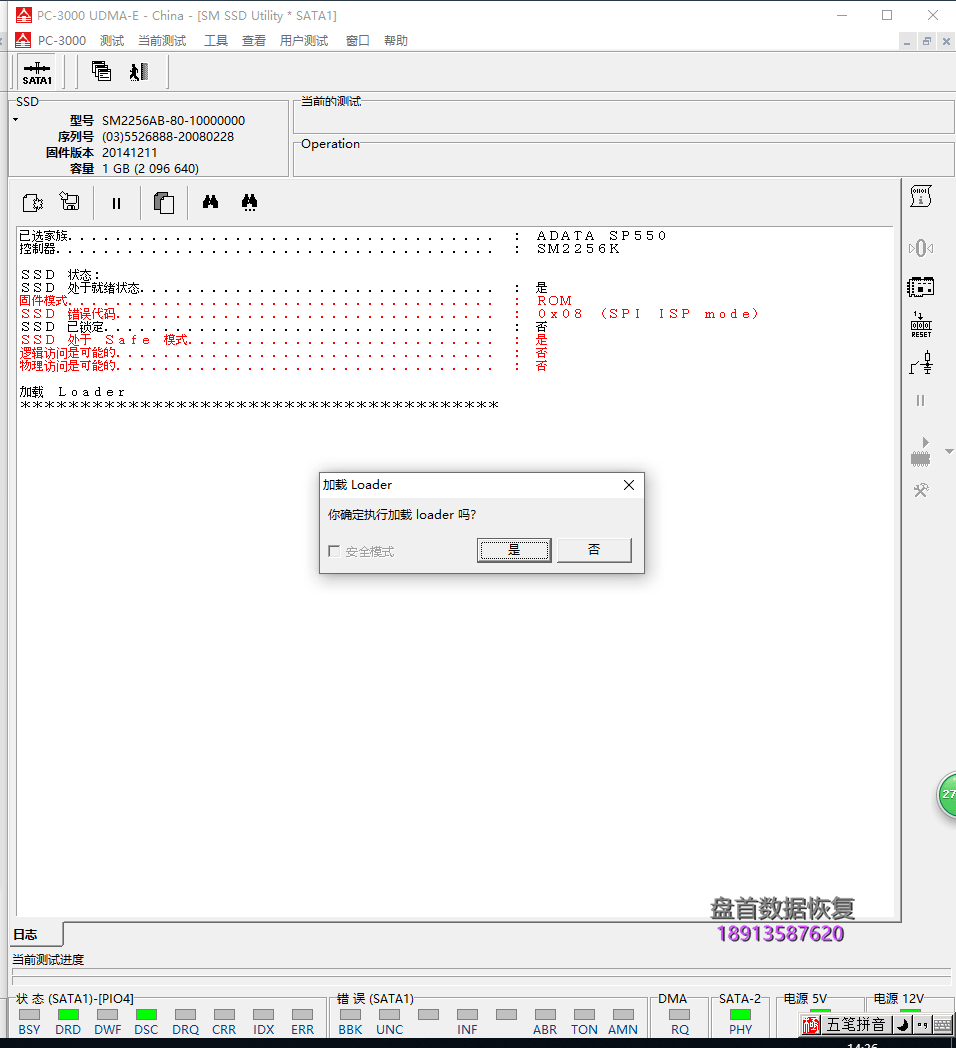This screenshot has width=956, height=1048.
Task: Collapse the SSD info panel arrow
Action: pyautogui.click(x=15, y=120)
